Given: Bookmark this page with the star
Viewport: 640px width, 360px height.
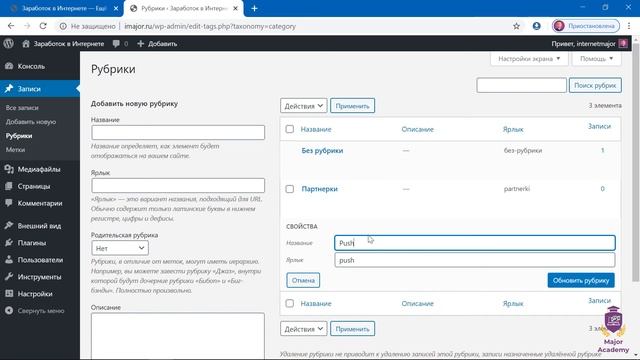Looking at the screenshot, I should [516, 26].
